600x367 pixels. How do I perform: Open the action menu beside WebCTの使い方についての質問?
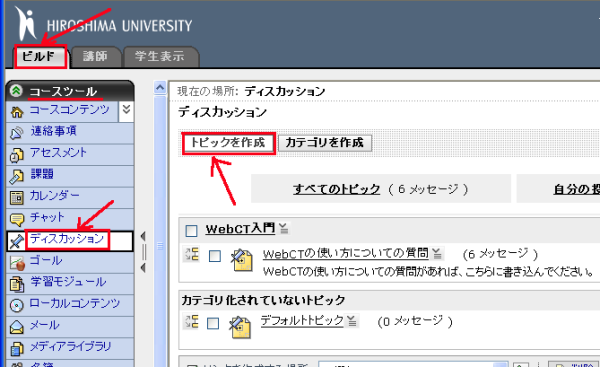coord(437,254)
